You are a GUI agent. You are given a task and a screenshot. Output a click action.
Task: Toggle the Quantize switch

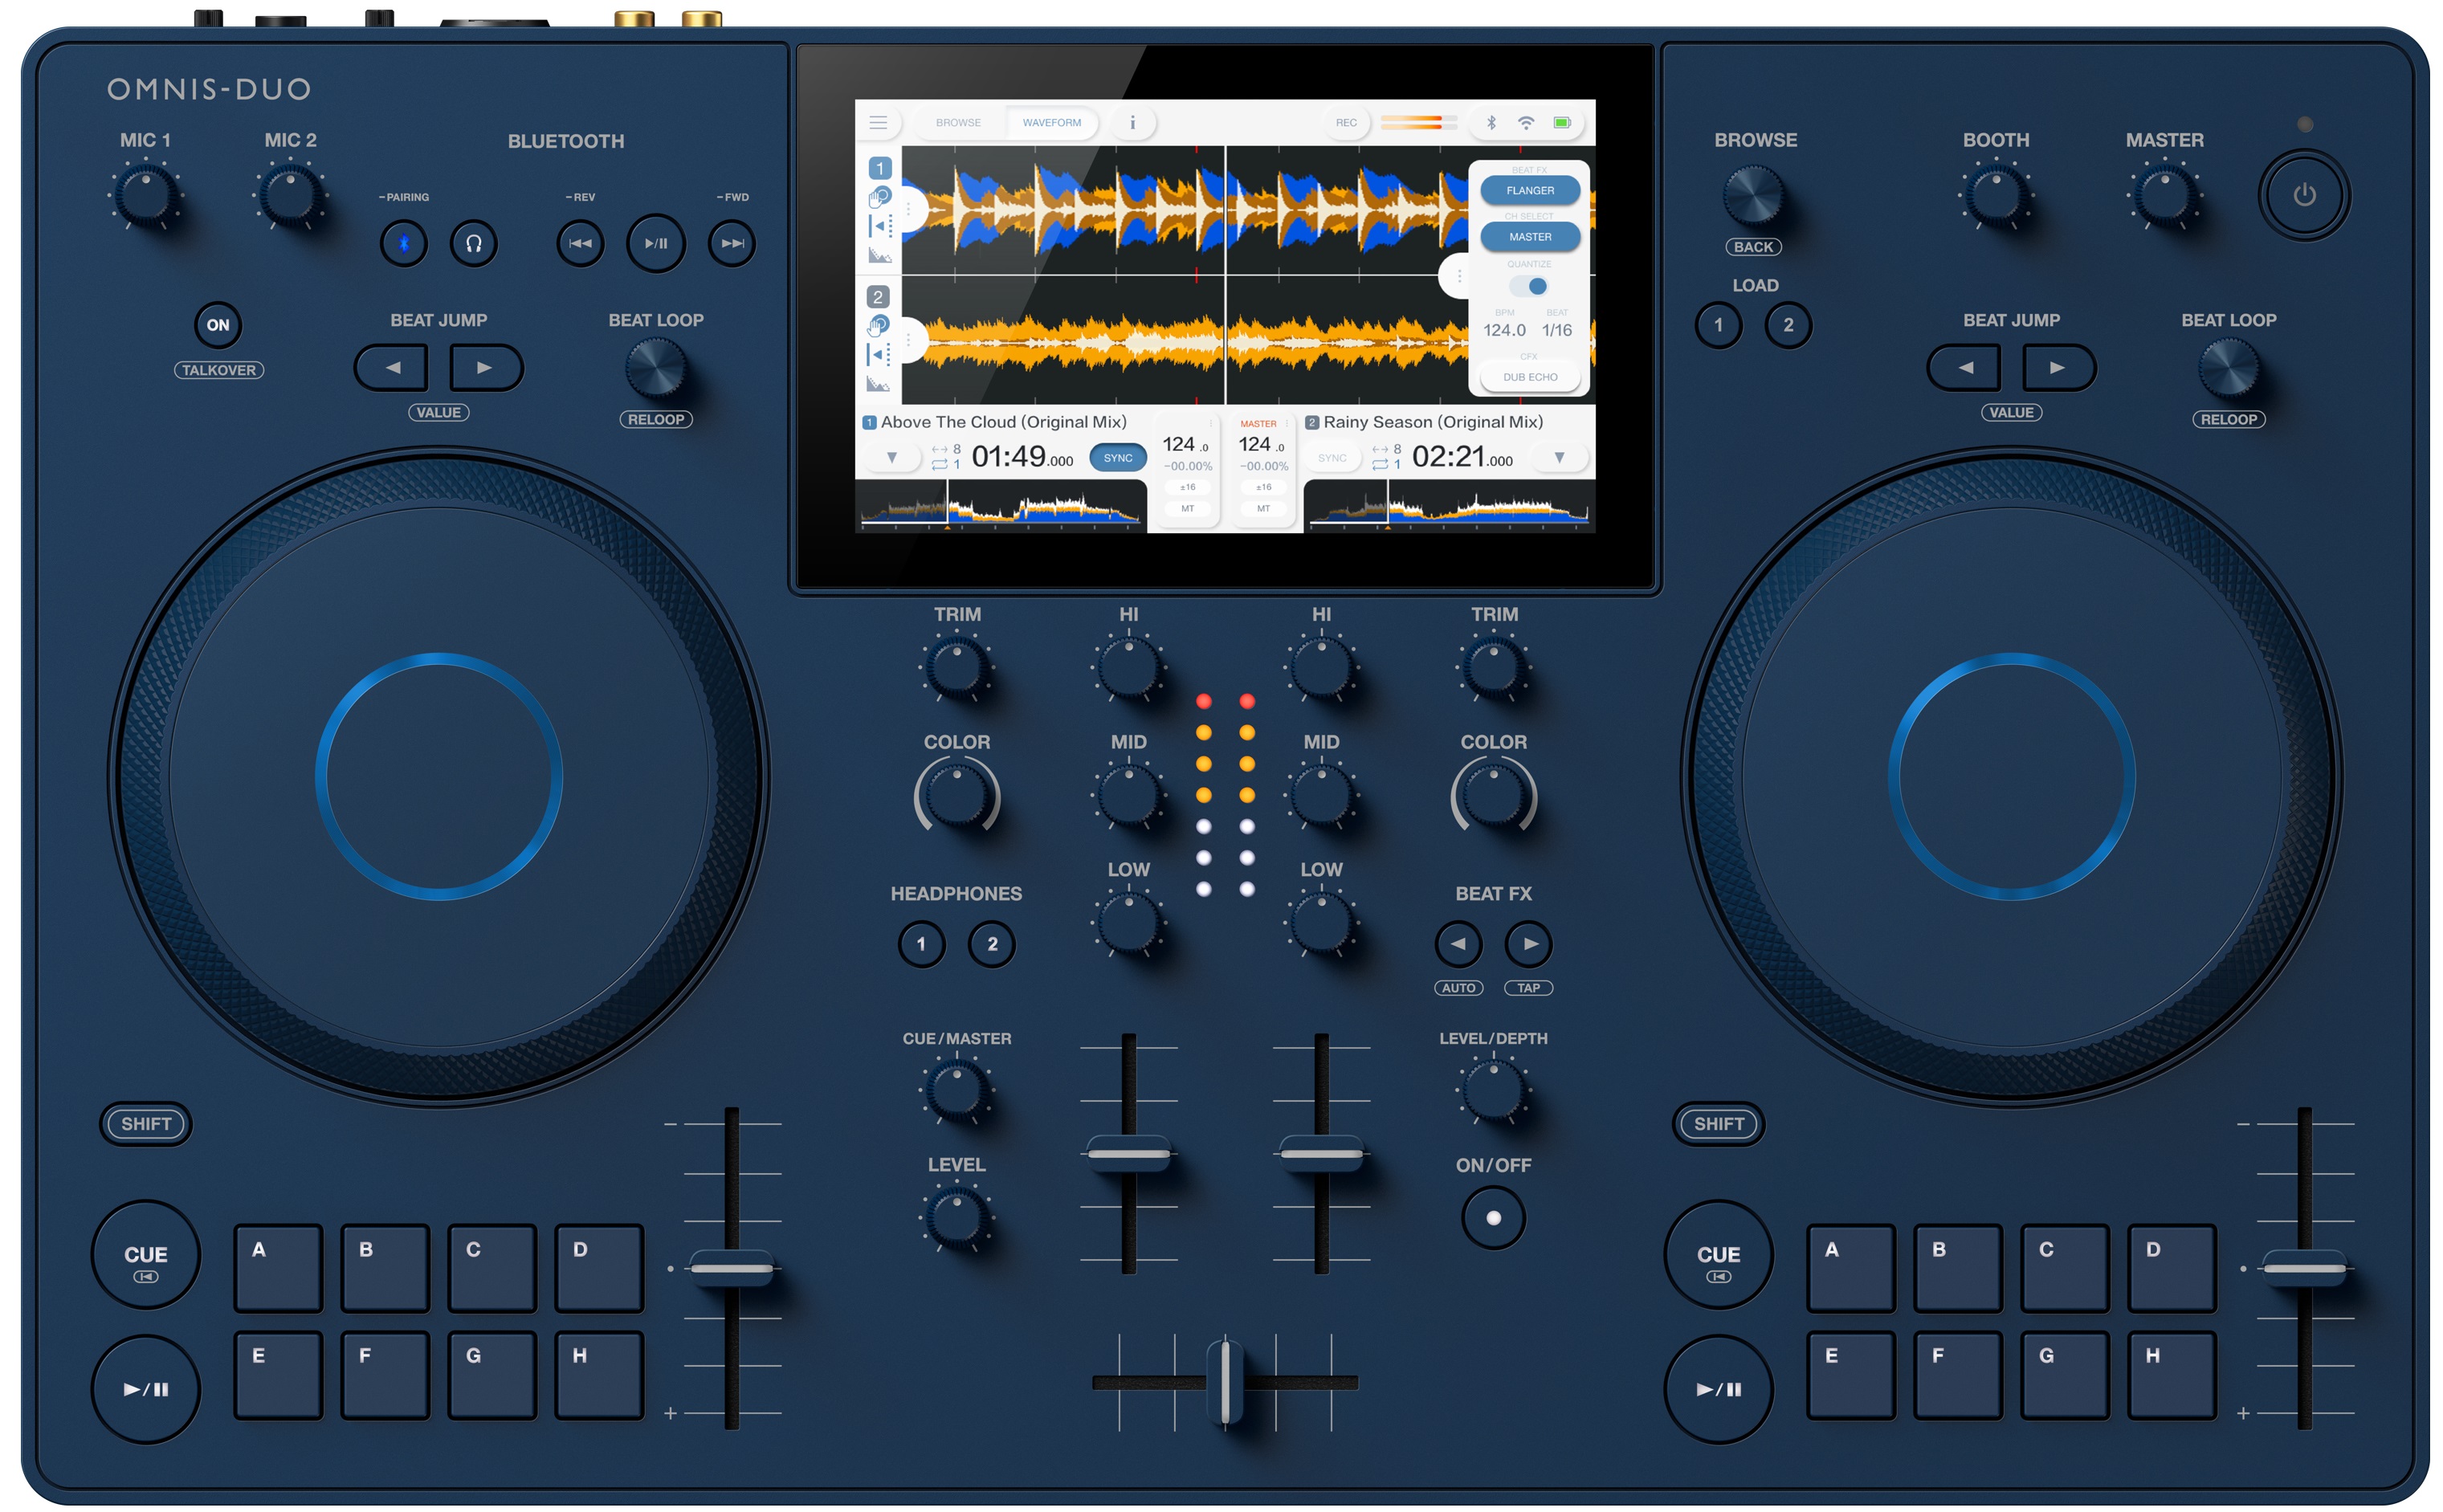1528,287
